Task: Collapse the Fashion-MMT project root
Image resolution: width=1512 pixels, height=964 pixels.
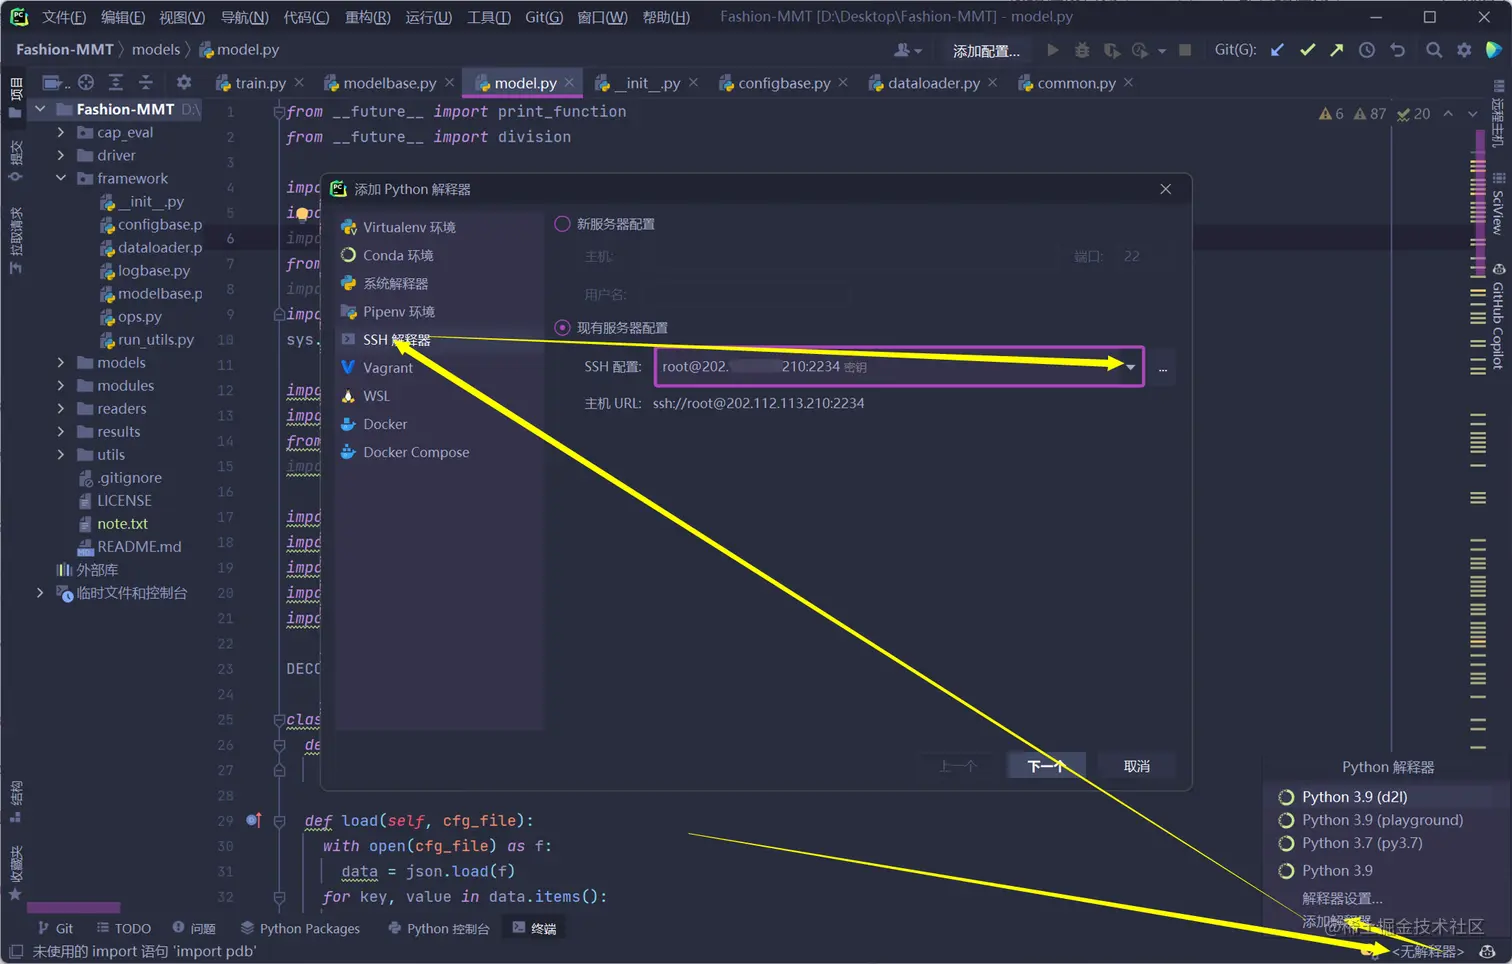Action: pyautogui.click(x=40, y=109)
